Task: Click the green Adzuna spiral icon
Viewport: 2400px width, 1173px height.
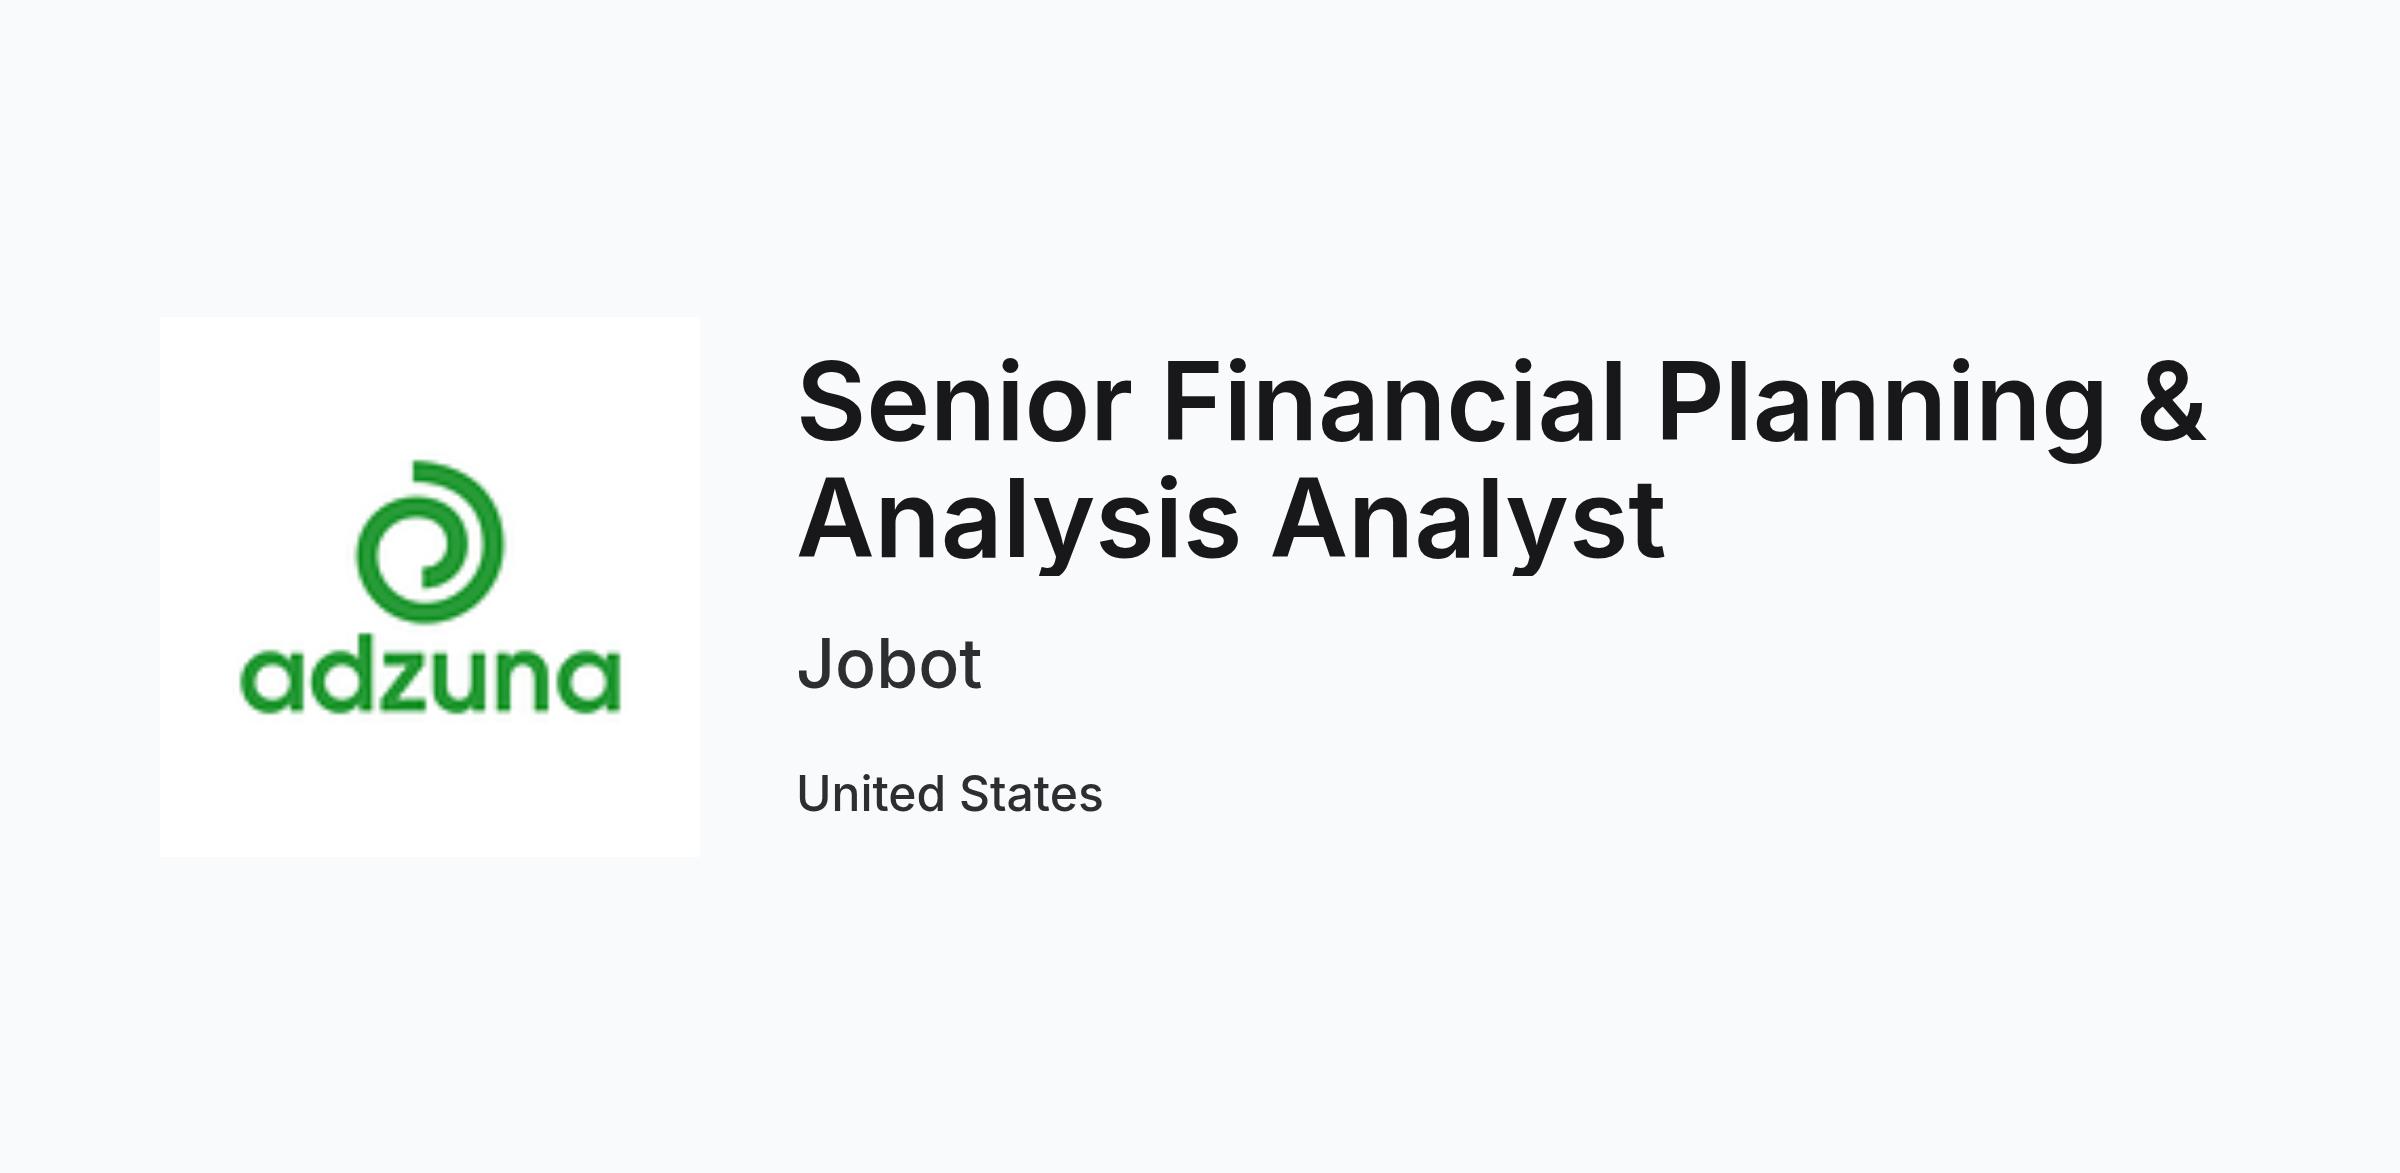Action: point(430,542)
